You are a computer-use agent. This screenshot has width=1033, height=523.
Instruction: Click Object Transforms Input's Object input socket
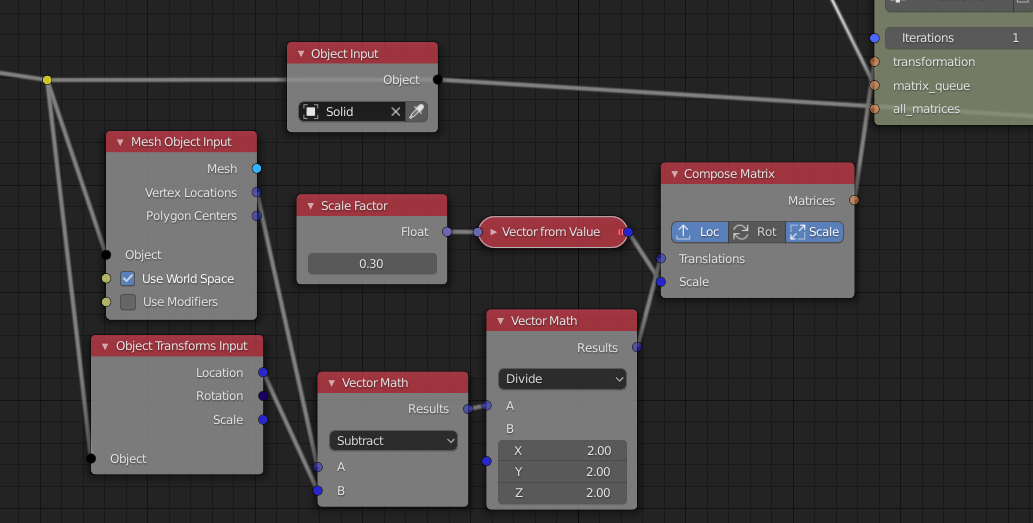[x=91, y=458]
